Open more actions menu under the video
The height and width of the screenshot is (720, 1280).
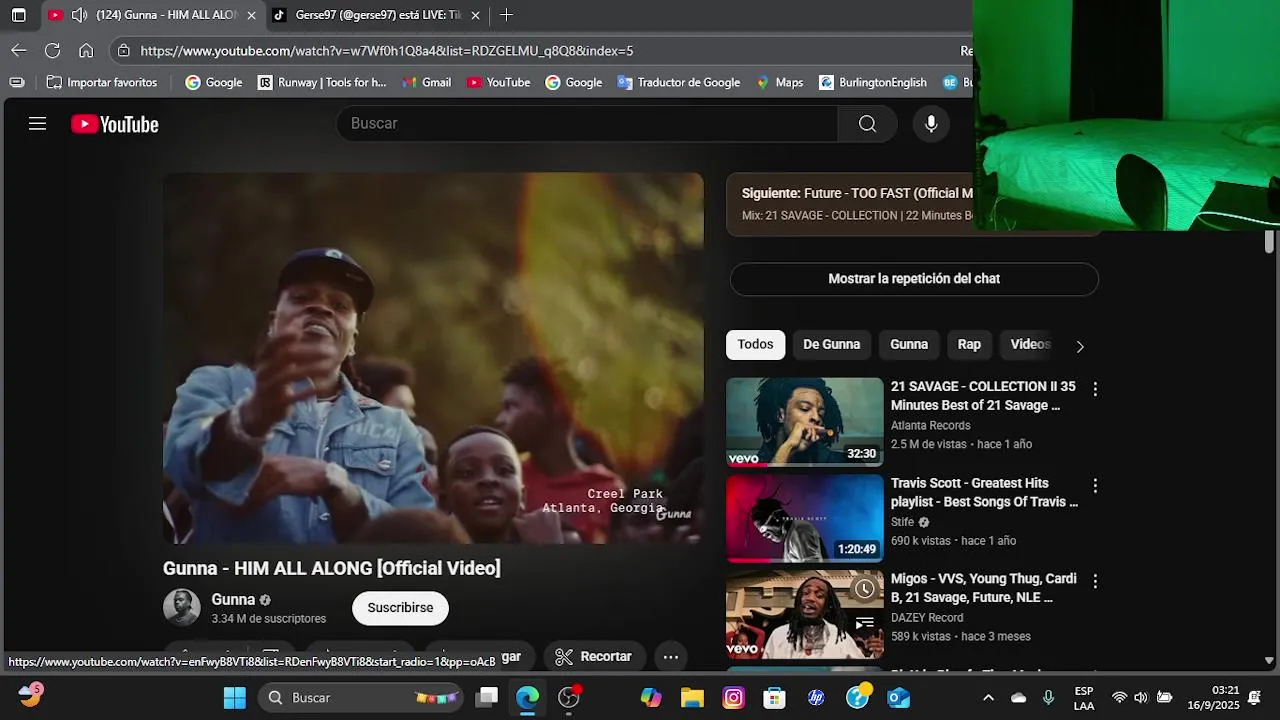pyautogui.click(x=671, y=657)
